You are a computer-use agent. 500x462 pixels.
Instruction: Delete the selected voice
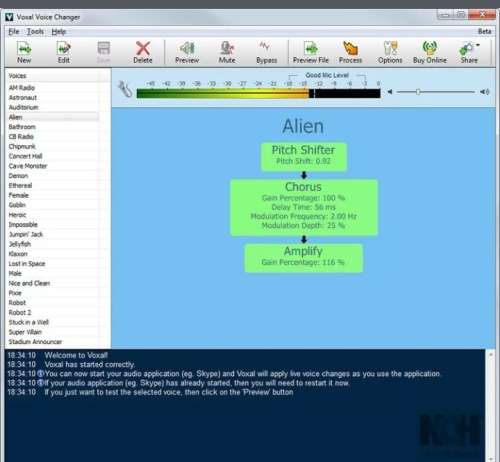pos(143,52)
